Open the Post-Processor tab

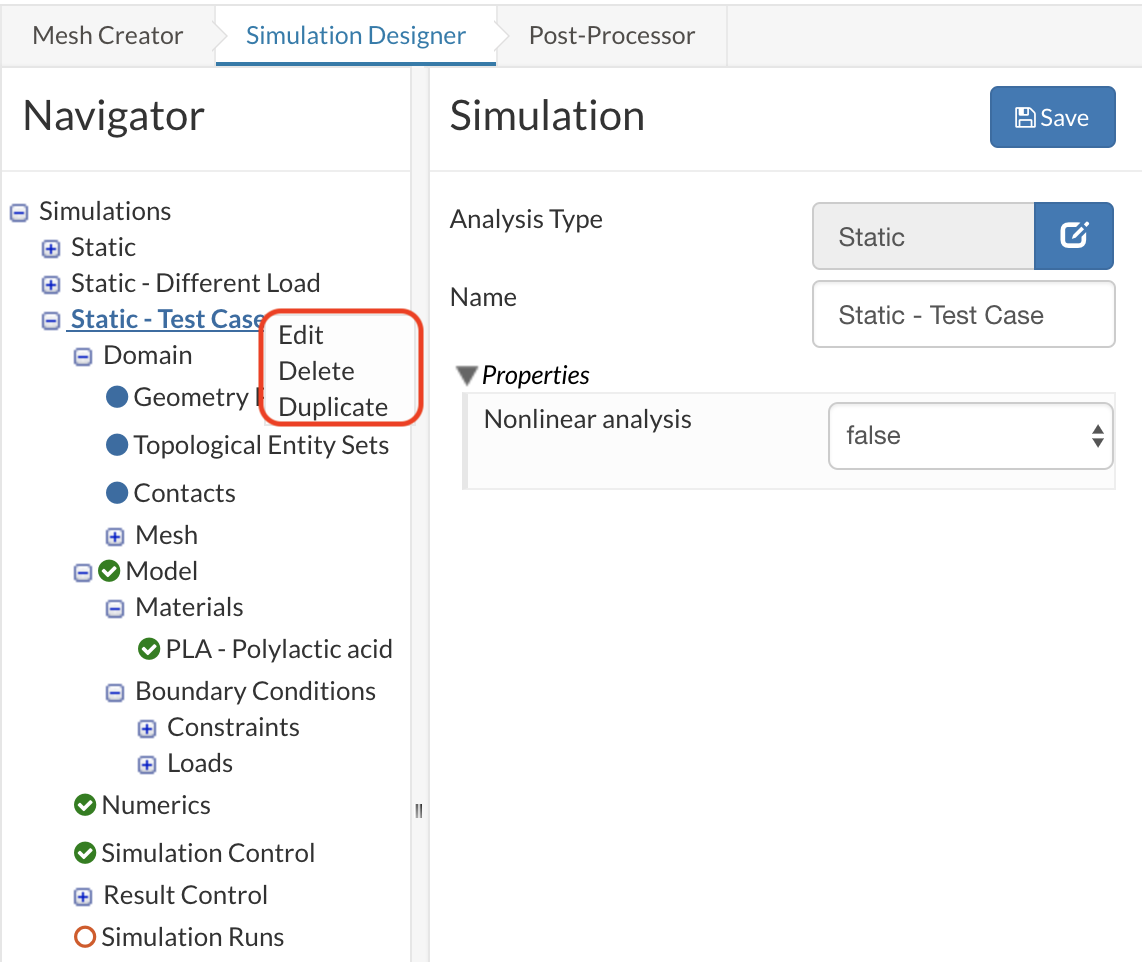pos(612,36)
